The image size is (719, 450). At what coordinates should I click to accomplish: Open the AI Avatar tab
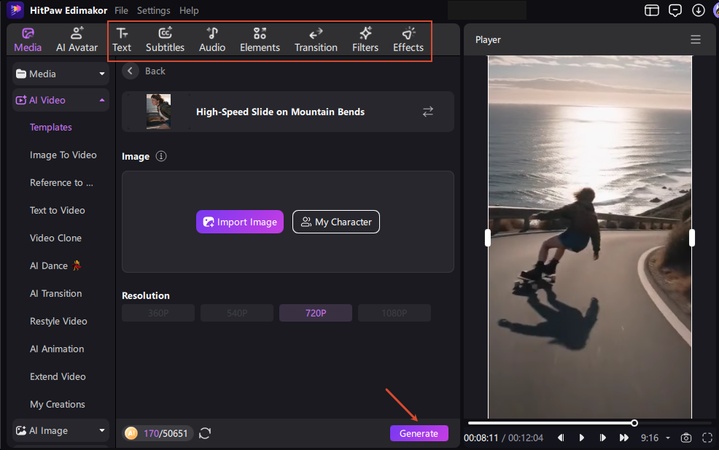pos(77,40)
